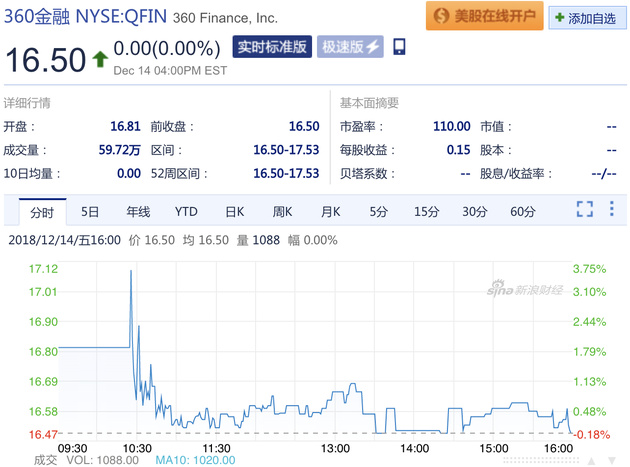Viewport: 630px width, 467px height.
Task: Choose the 15分 fifteen-minute tab
Action: coord(427,212)
